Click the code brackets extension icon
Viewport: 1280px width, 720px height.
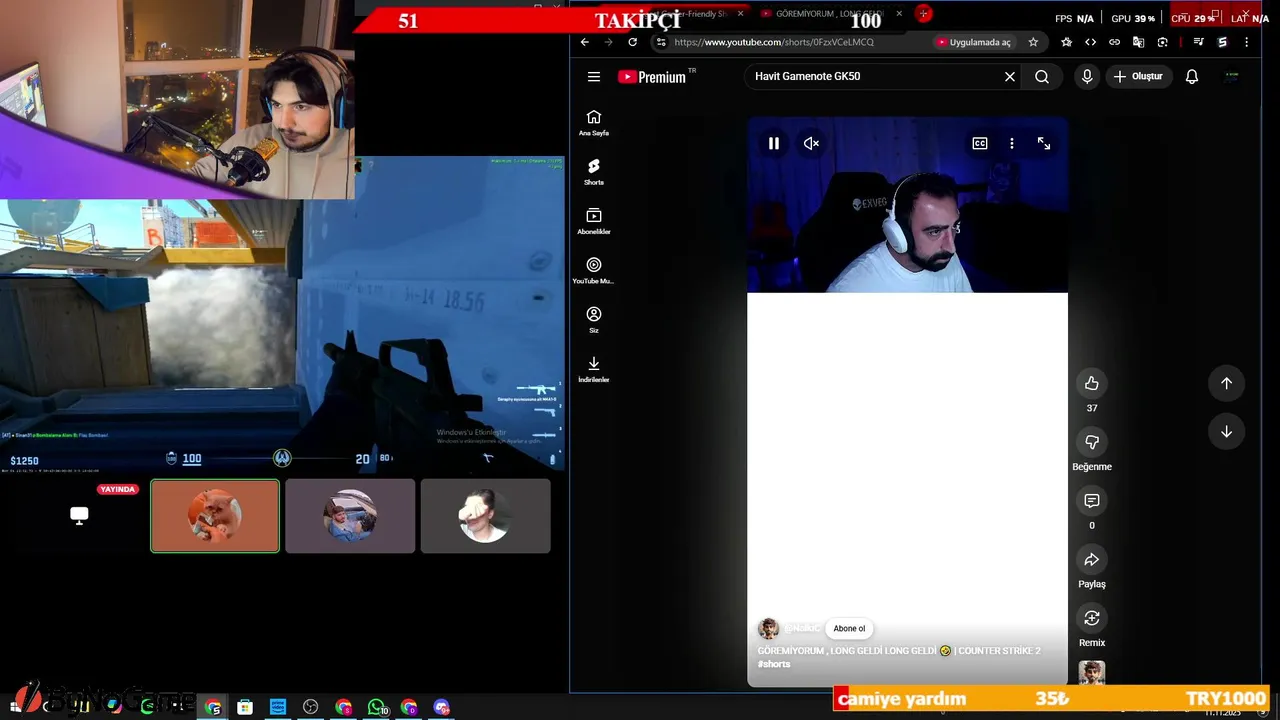[x=1090, y=42]
